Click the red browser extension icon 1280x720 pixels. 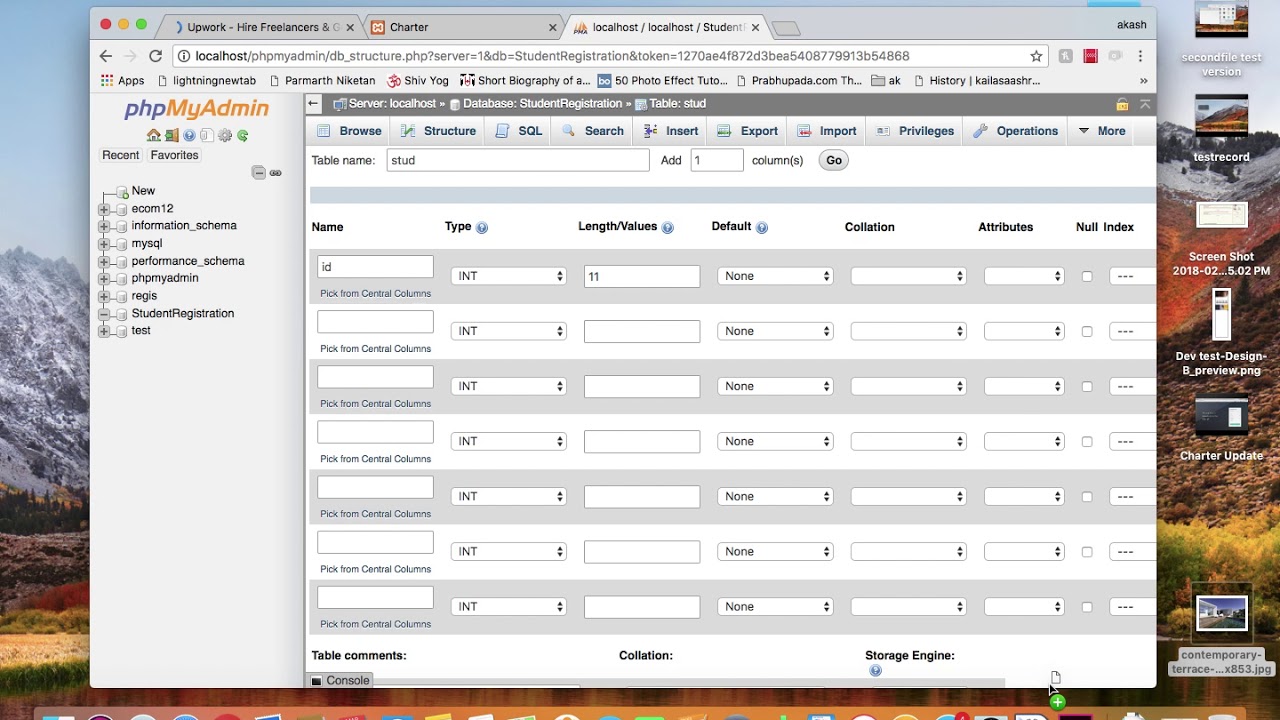pyautogui.click(x=1091, y=56)
